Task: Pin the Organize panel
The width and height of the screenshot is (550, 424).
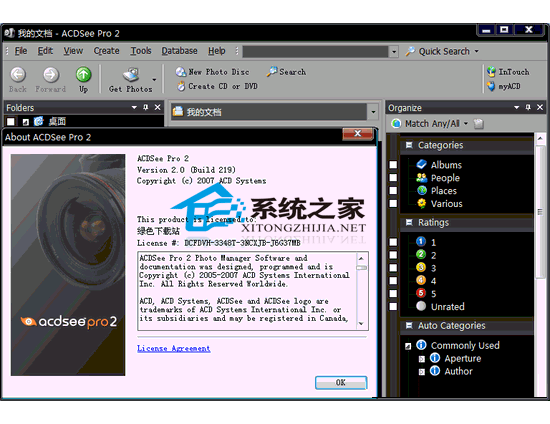Action: tap(528, 107)
